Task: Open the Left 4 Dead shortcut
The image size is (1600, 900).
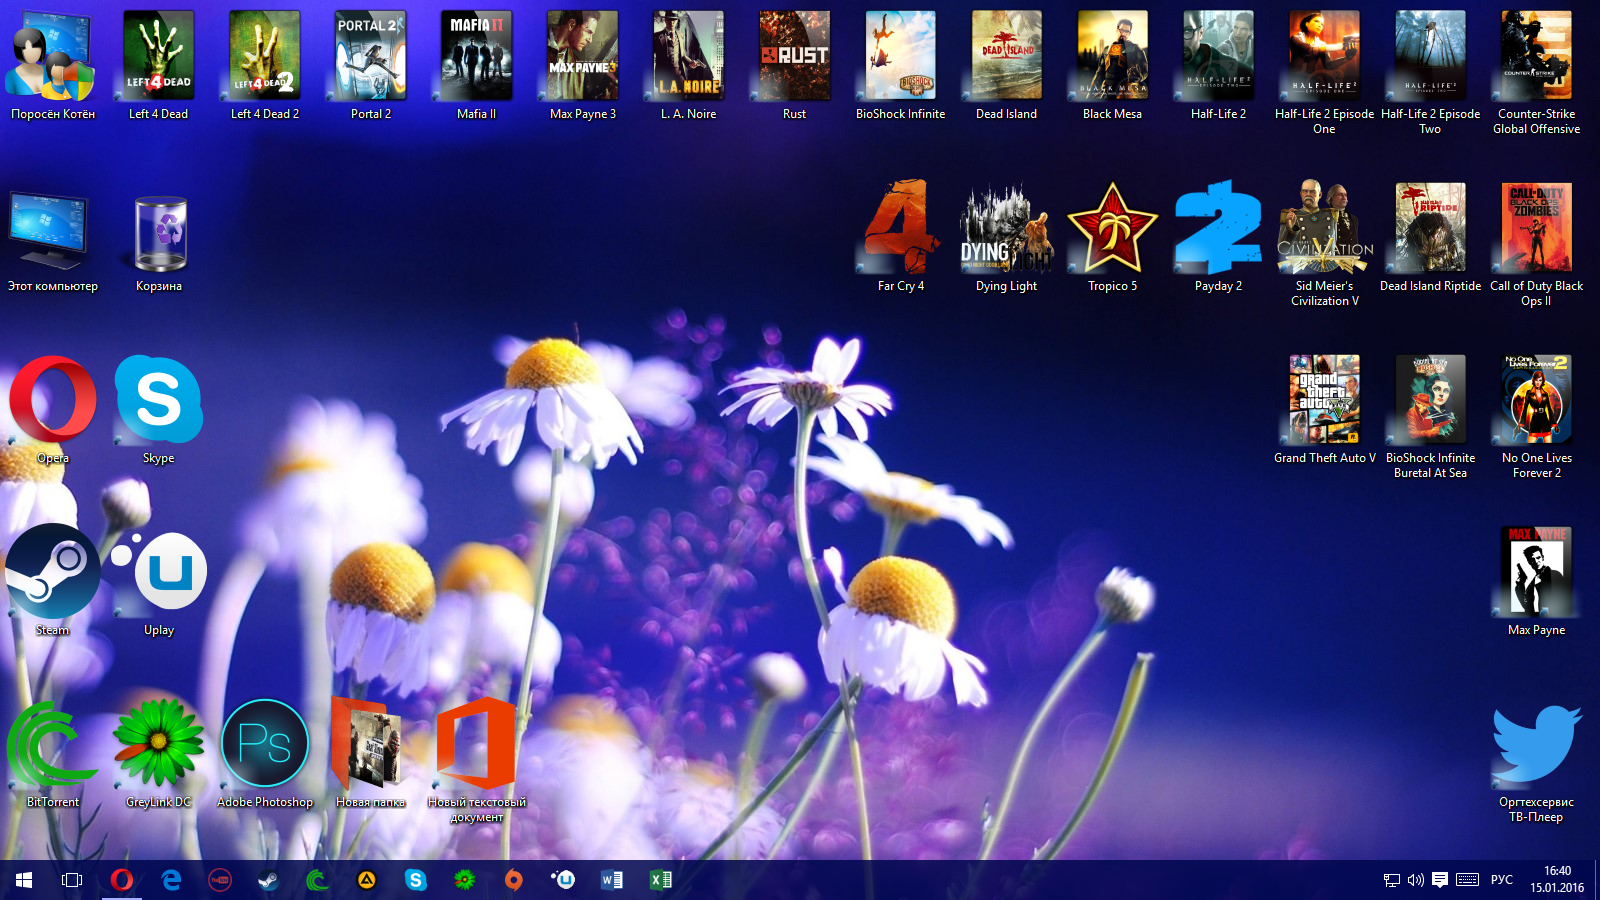Action: point(158,56)
